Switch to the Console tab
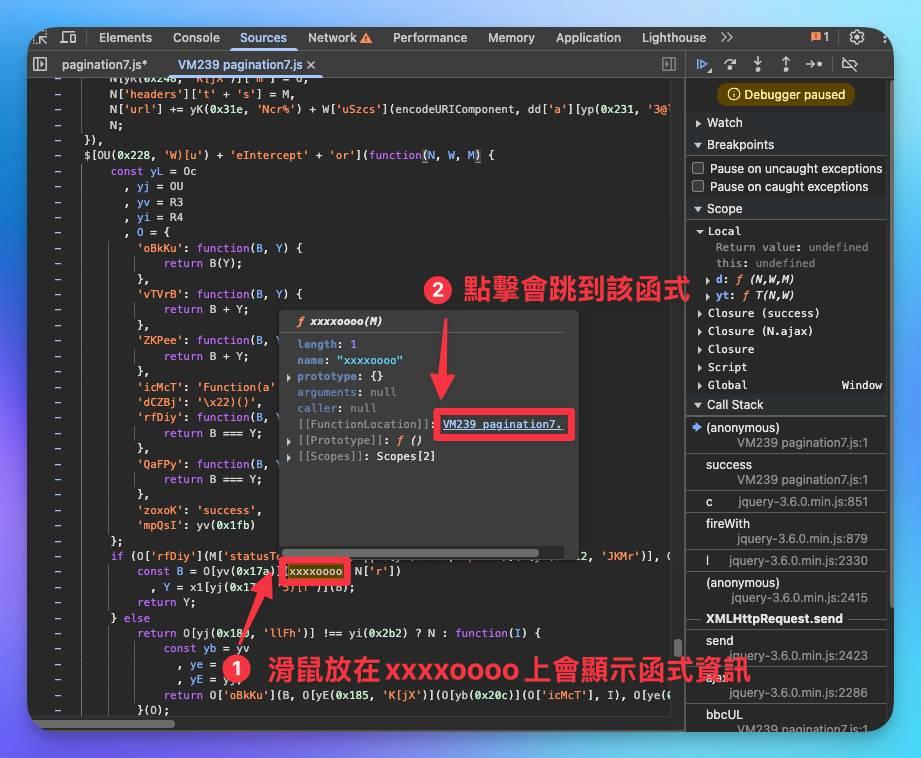The height and width of the screenshot is (758, 921). (196, 38)
